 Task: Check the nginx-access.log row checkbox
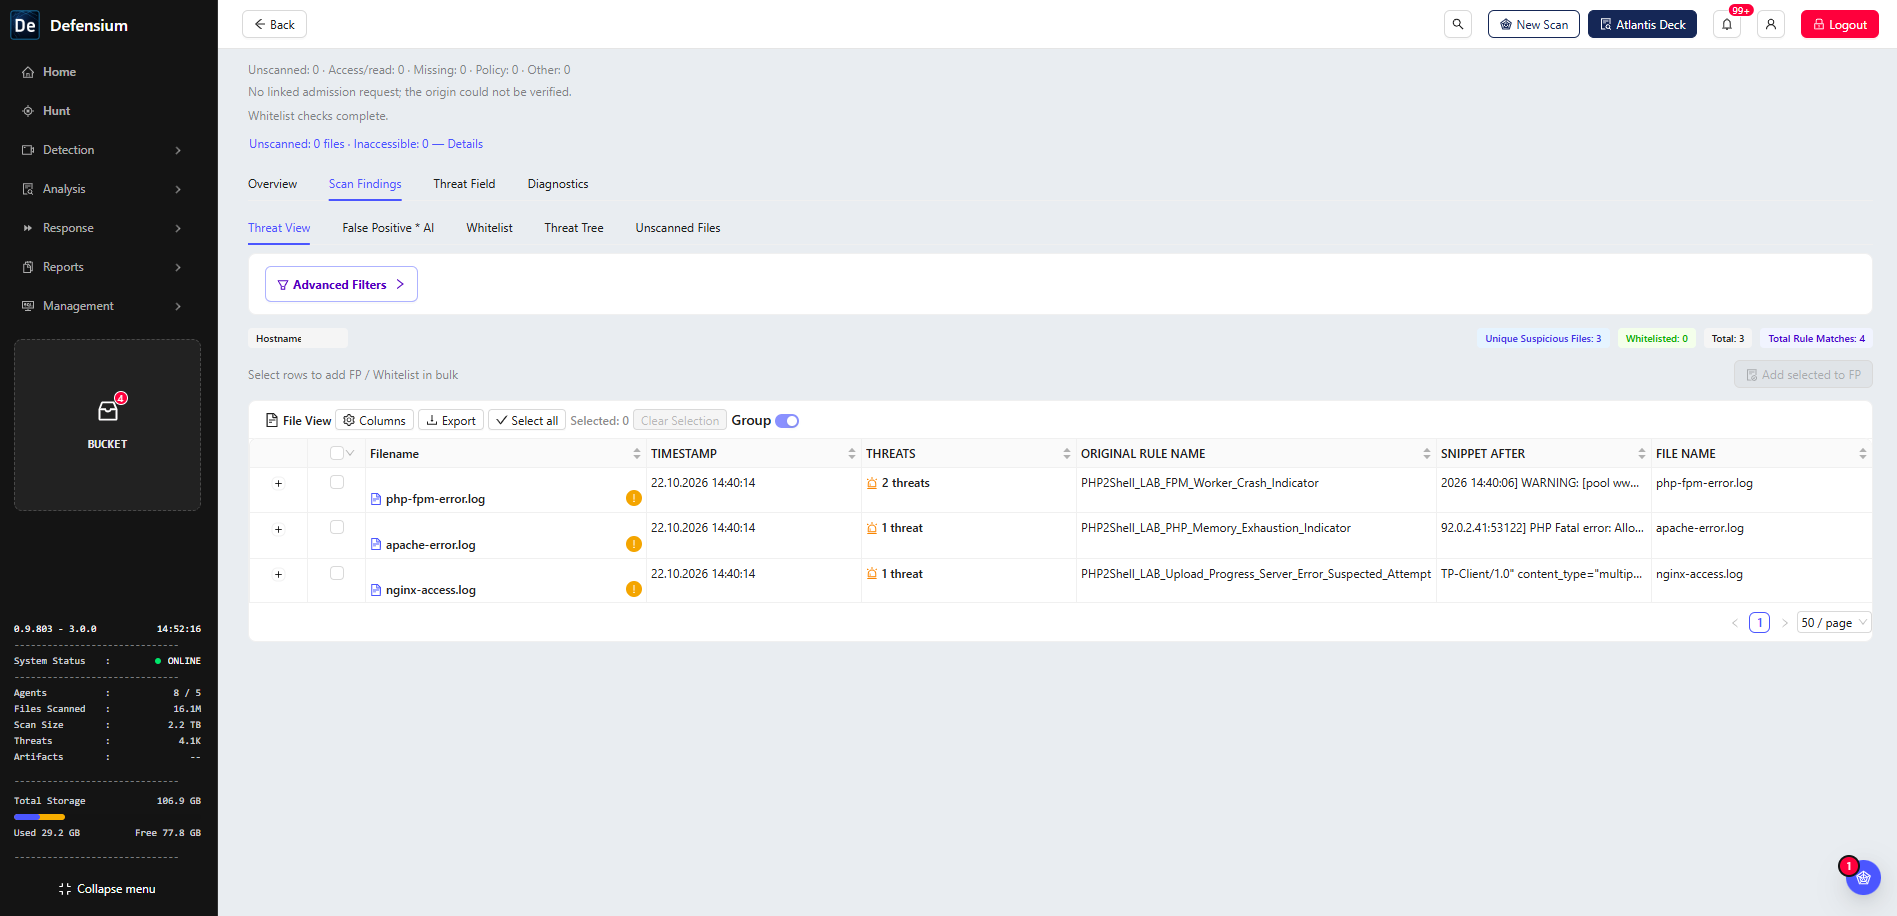[x=337, y=573]
